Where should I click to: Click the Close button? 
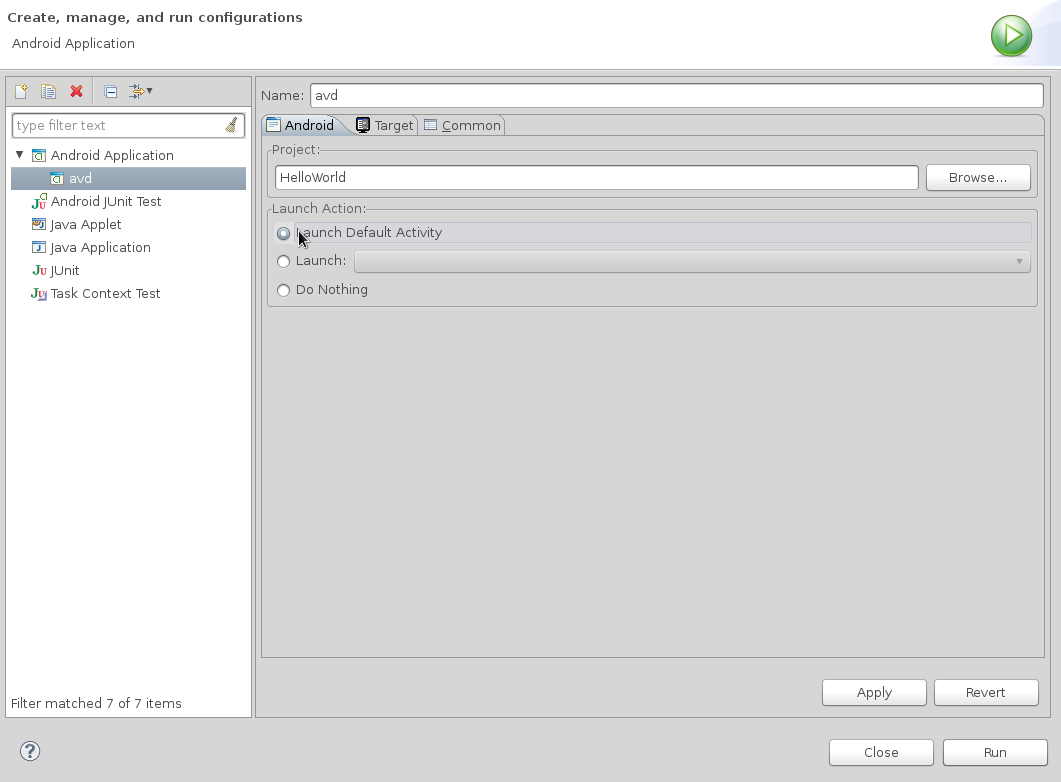click(881, 752)
